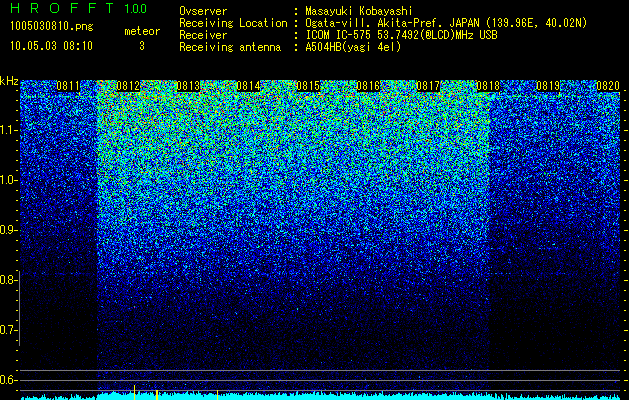Click the Receiving Location label
This screenshot has height=400, width=629.
point(233,23)
